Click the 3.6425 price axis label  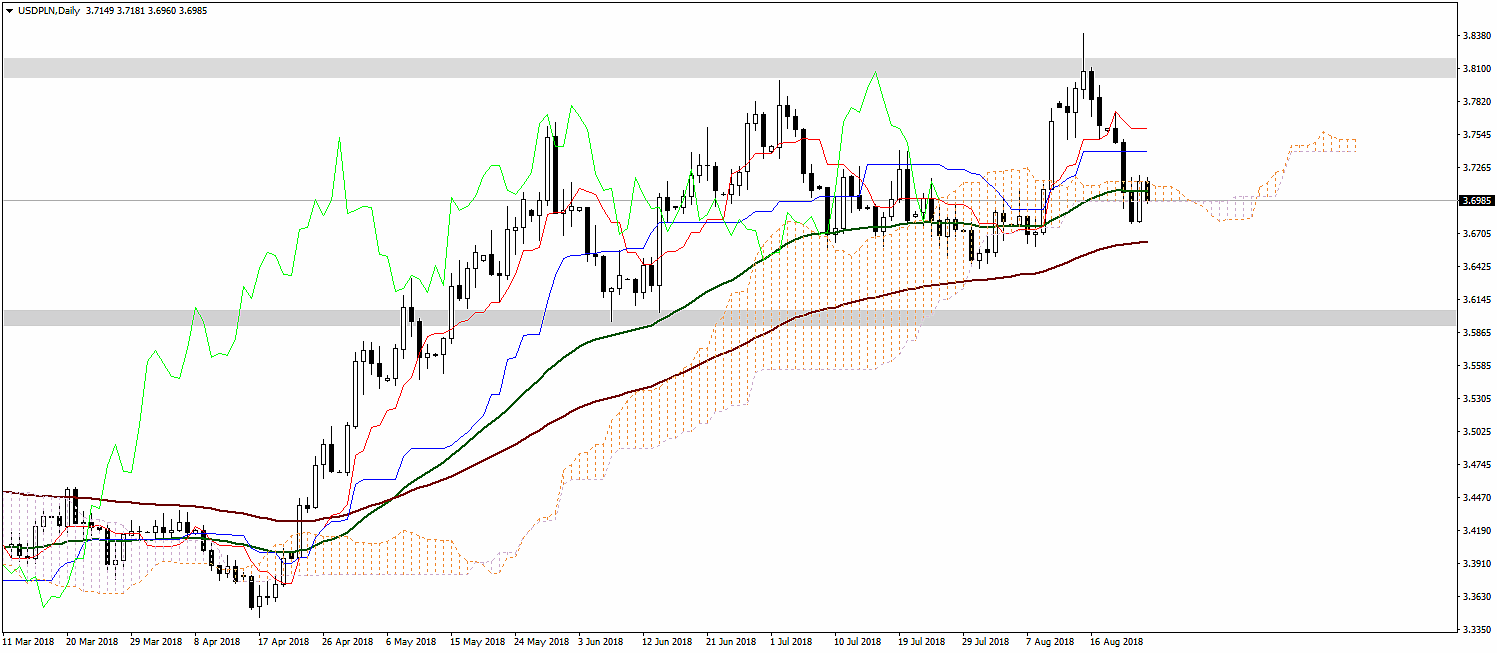[1476, 266]
